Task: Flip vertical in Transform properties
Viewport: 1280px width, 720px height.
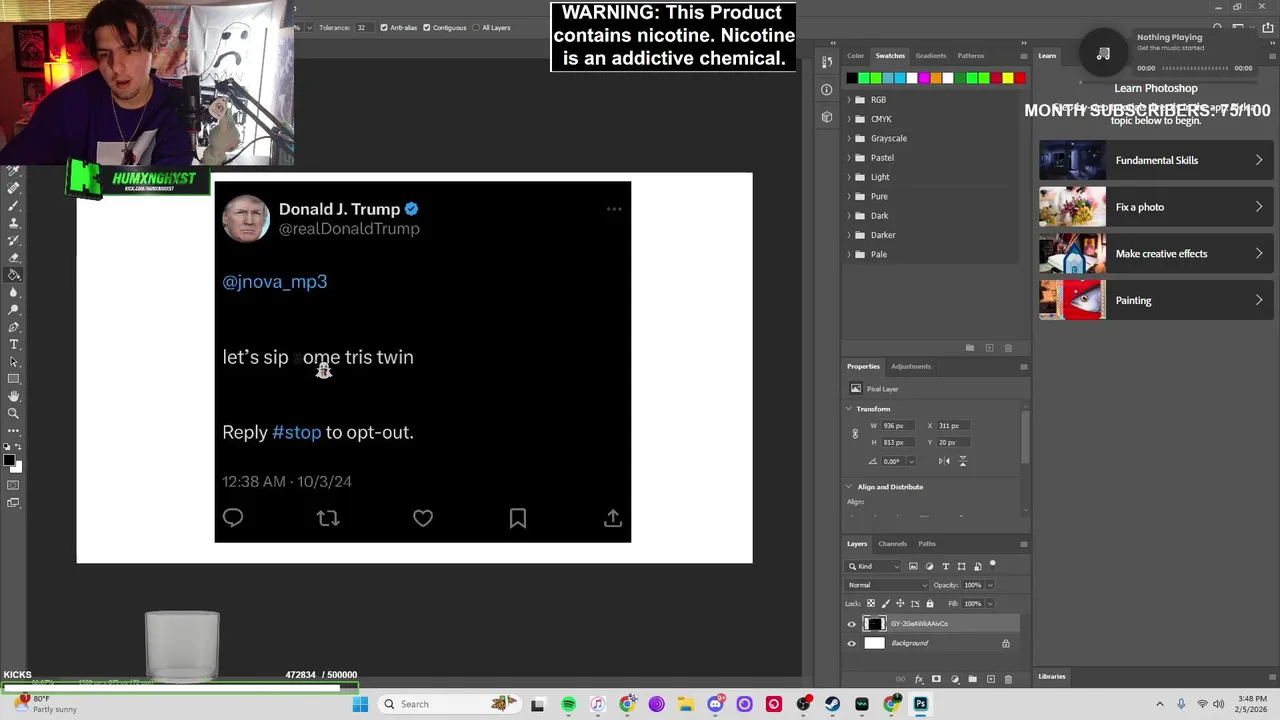Action: point(963,461)
